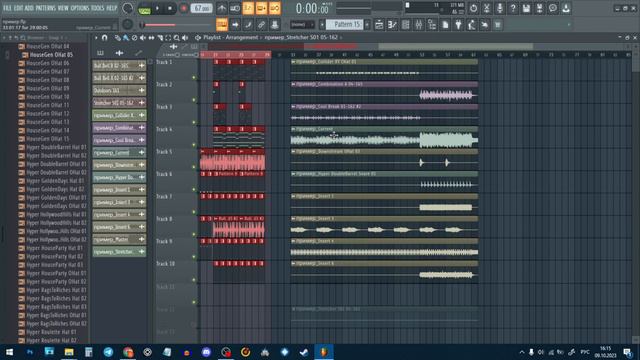Toggle the loop recording icon
This screenshot has height=360, width=640.
coord(275,8)
